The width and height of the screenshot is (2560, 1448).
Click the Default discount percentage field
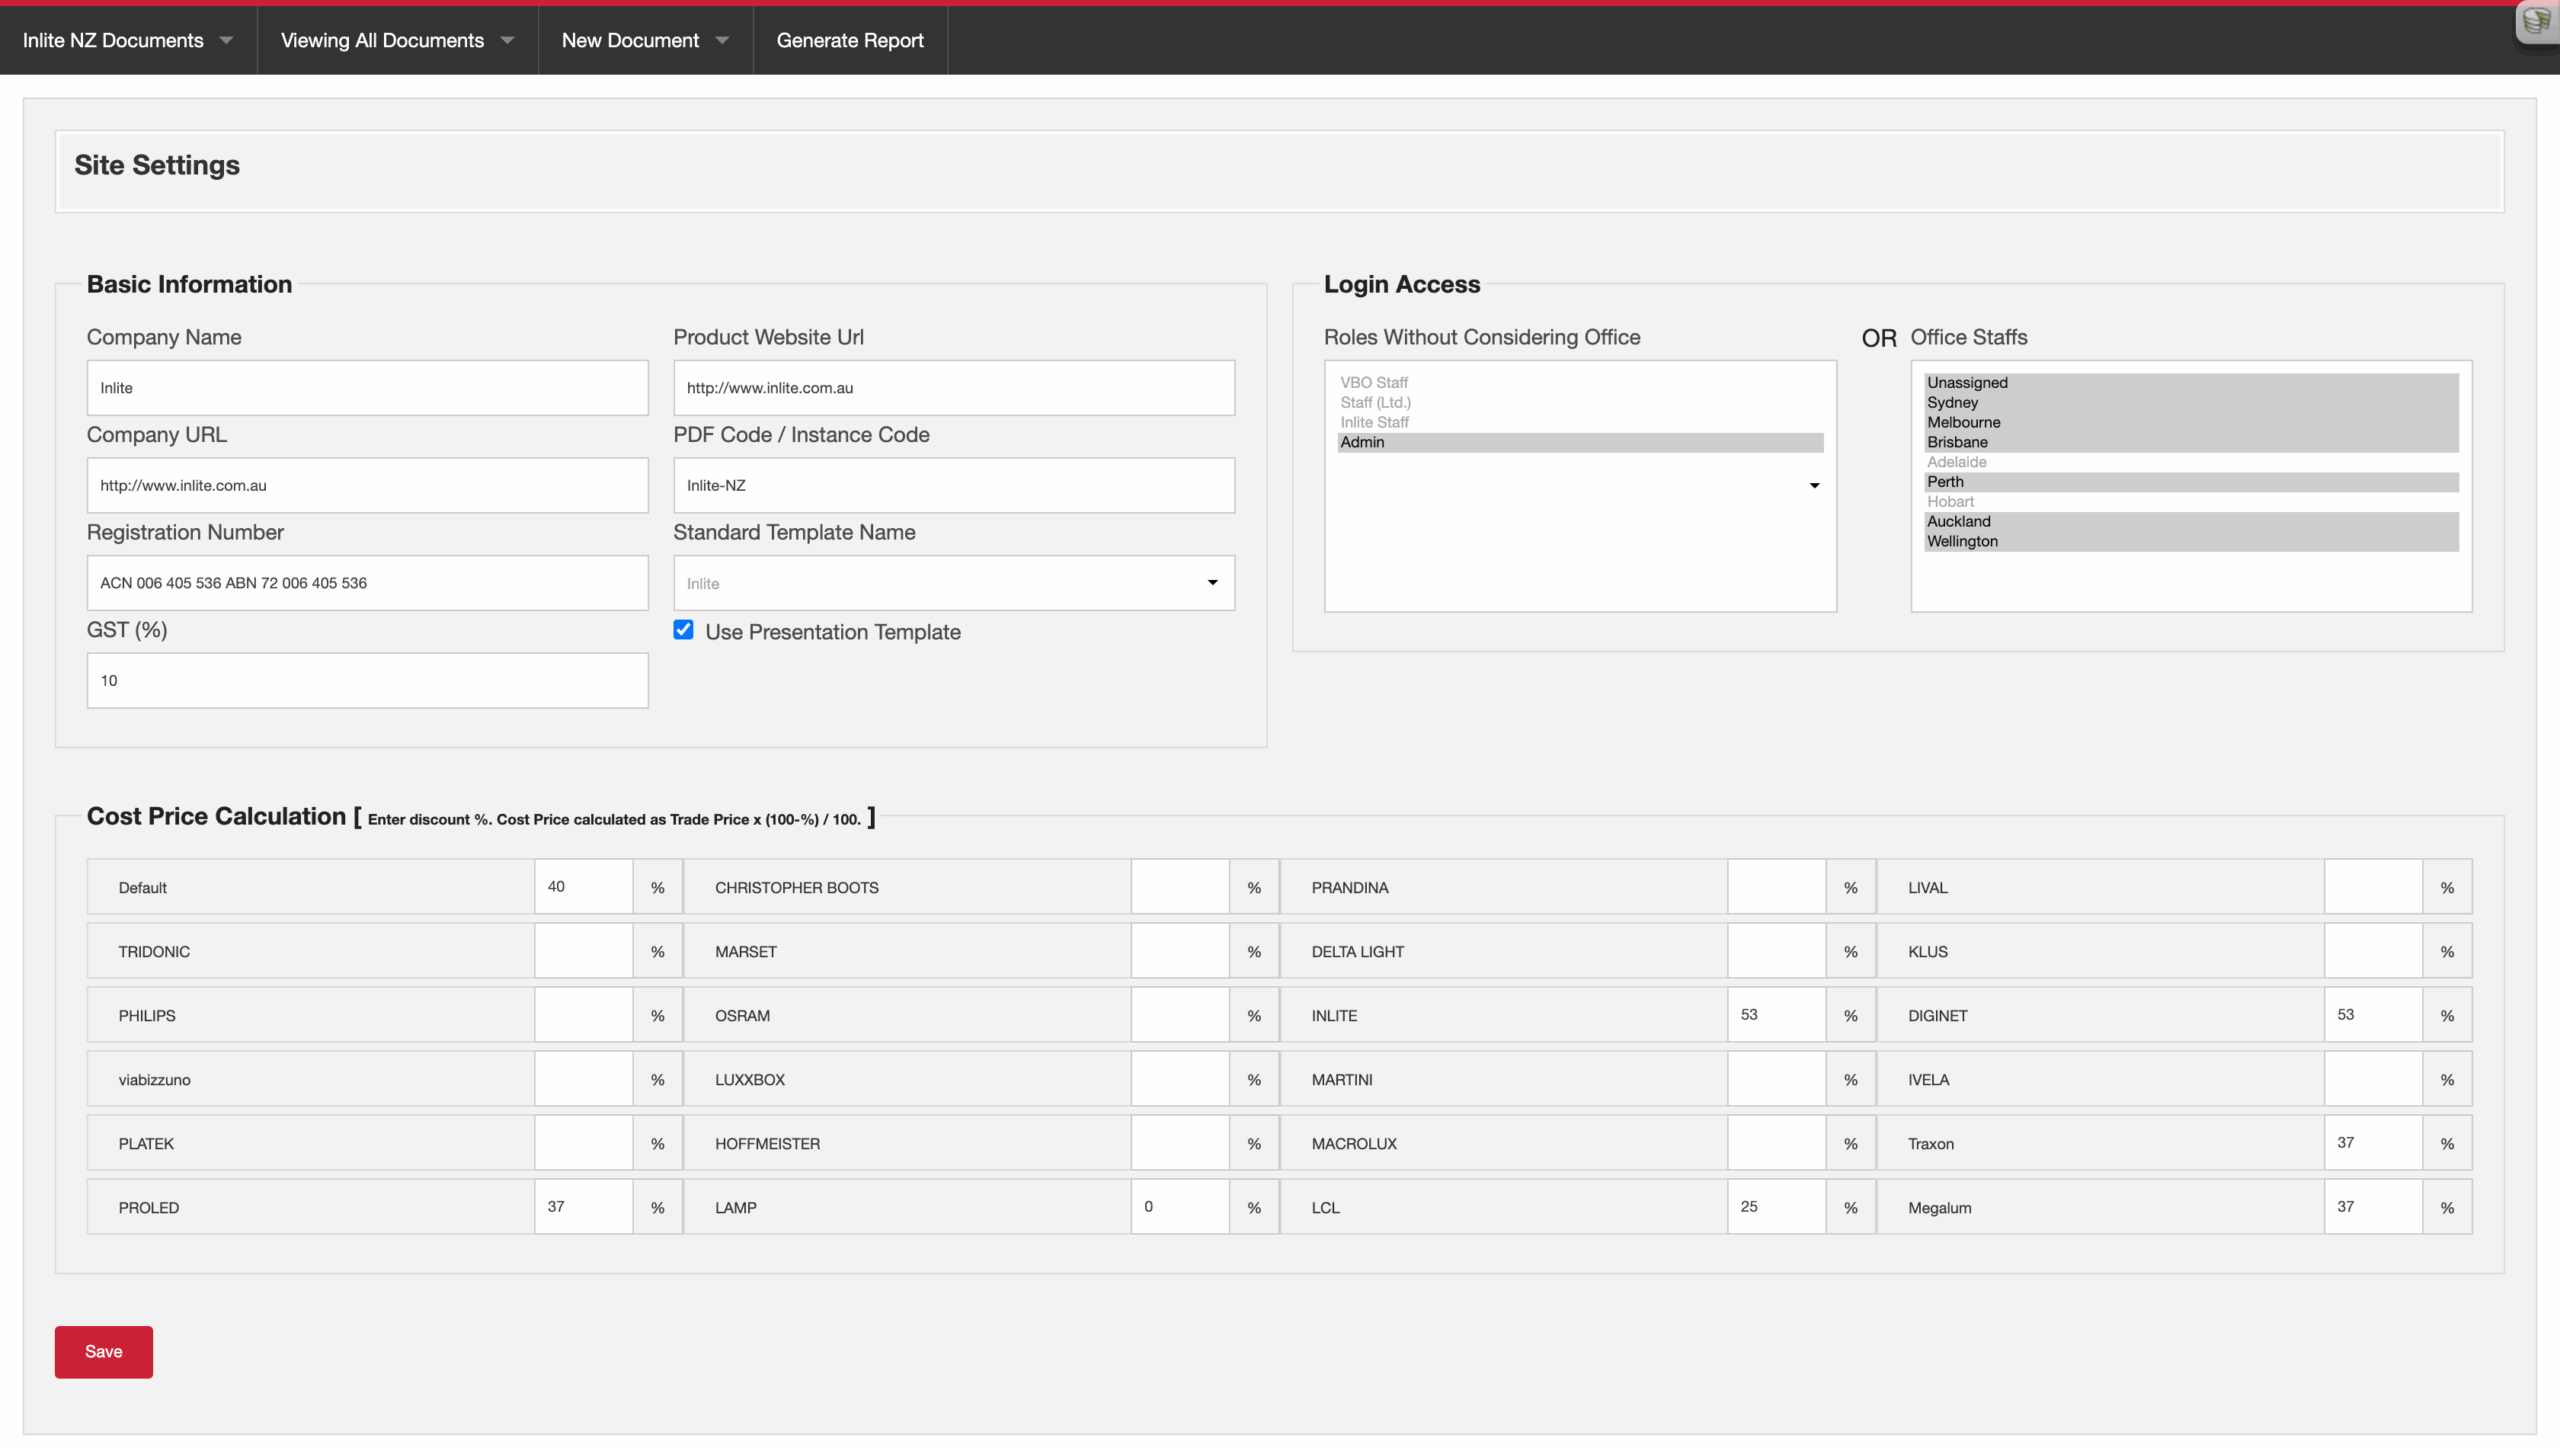pyautogui.click(x=583, y=887)
